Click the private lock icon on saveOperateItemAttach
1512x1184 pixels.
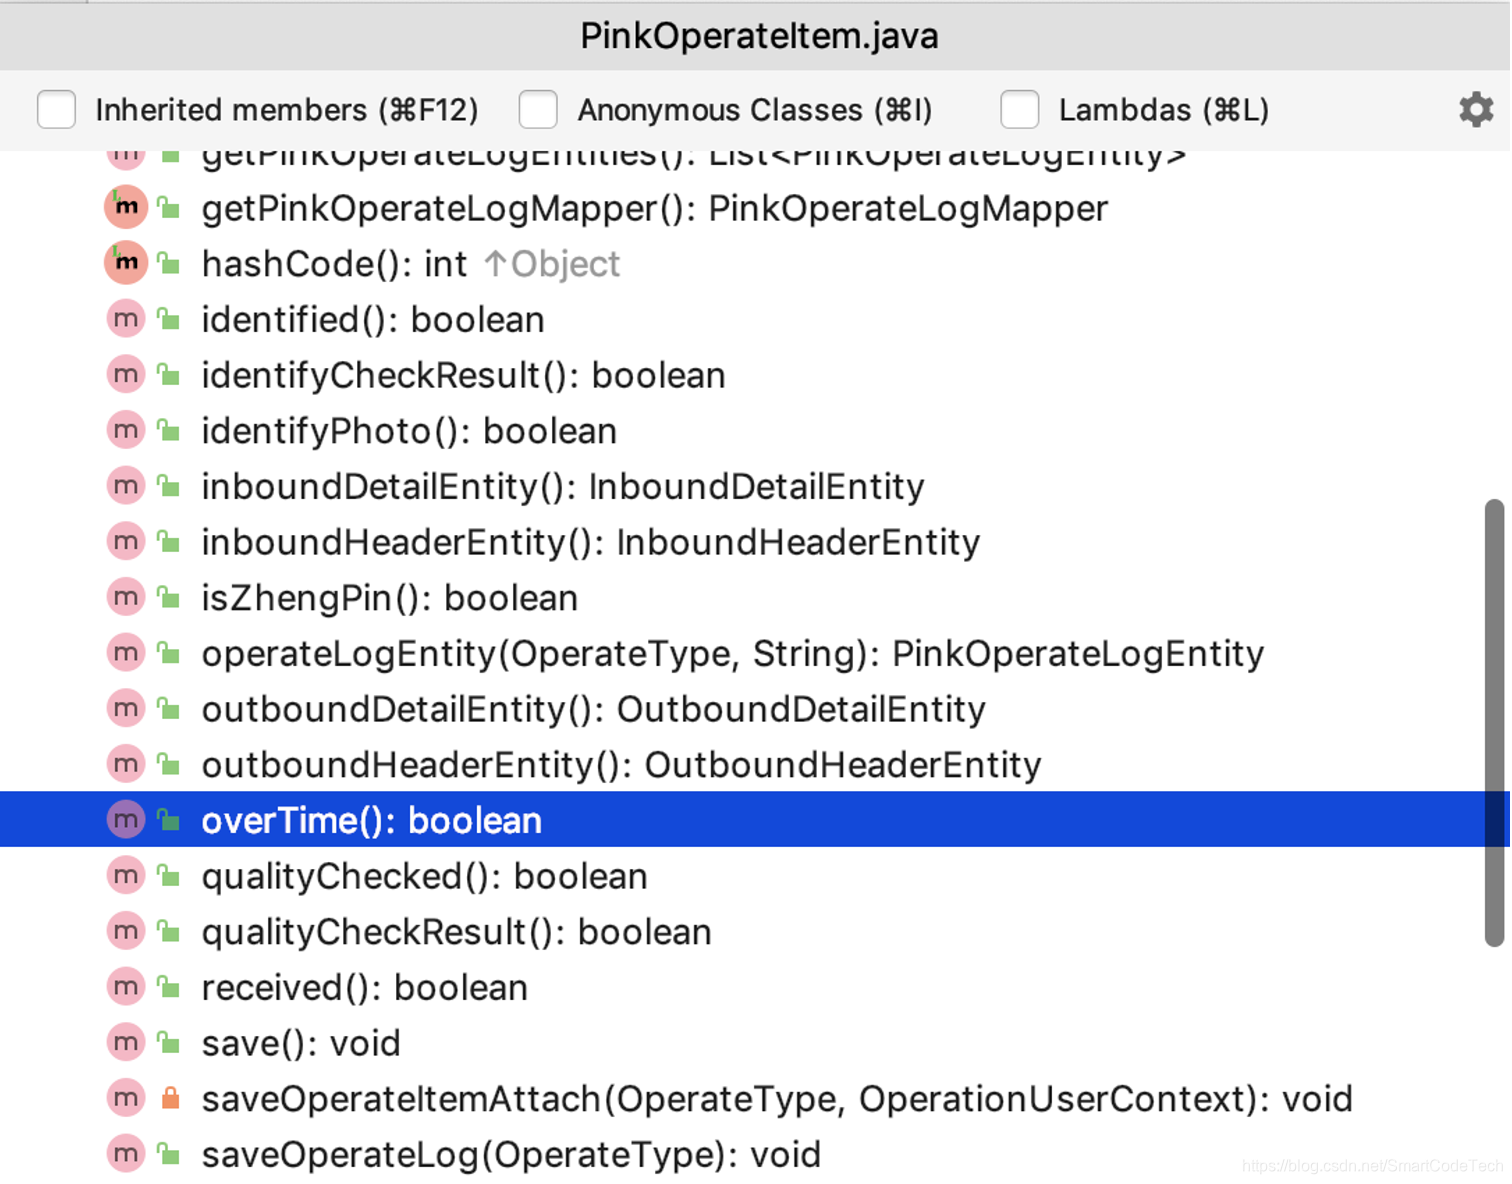(x=170, y=1098)
